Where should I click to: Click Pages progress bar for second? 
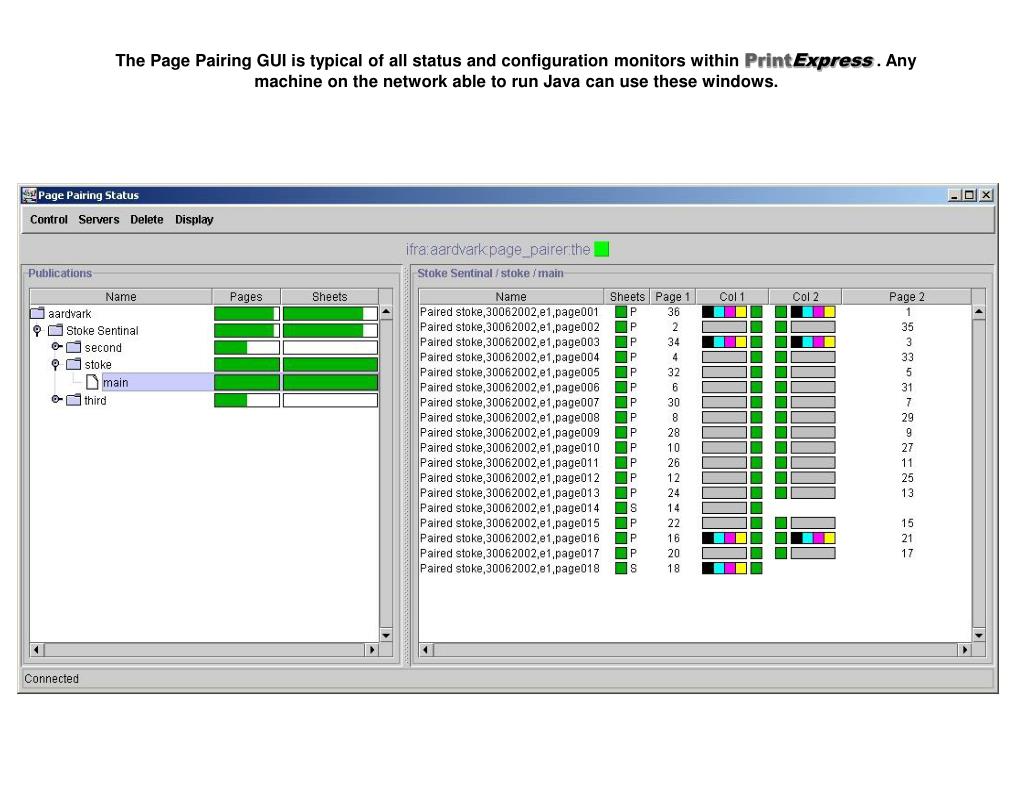tap(247, 347)
